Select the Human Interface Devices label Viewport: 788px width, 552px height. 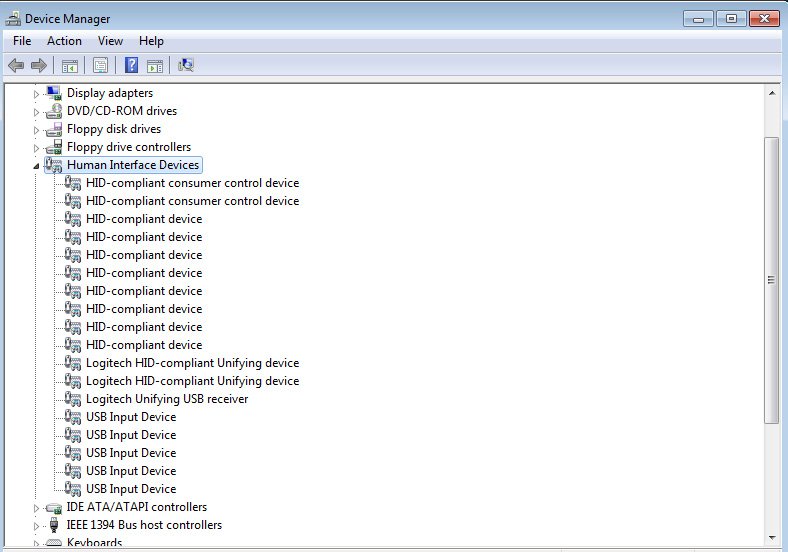pos(133,165)
